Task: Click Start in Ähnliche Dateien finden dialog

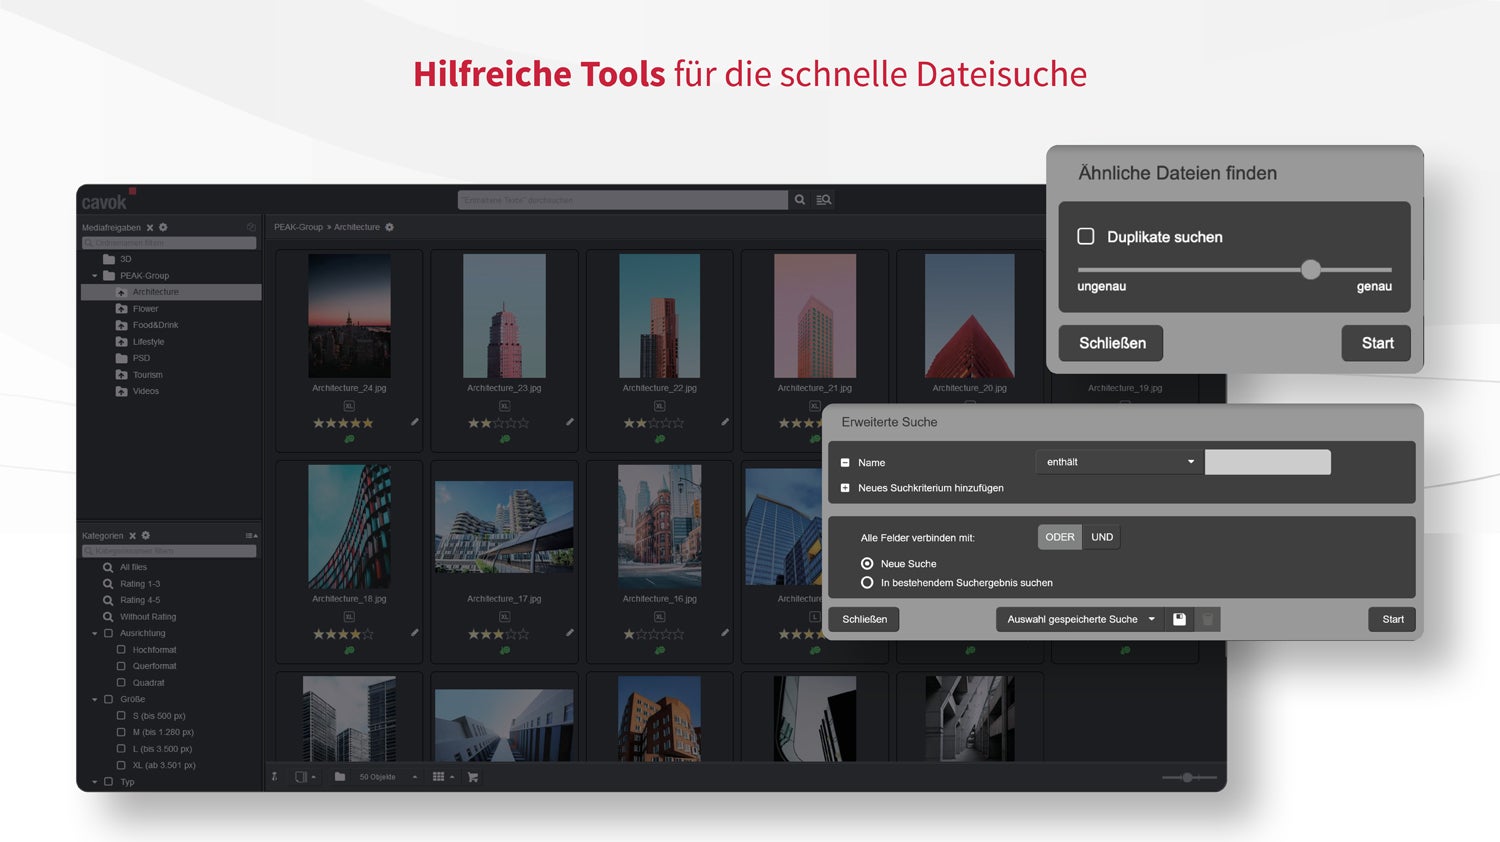Action: [x=1375, y=343]
